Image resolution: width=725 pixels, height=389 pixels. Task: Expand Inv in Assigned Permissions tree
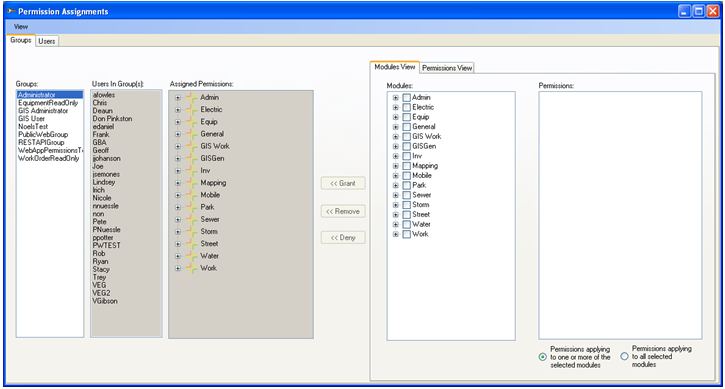[178, 171]
